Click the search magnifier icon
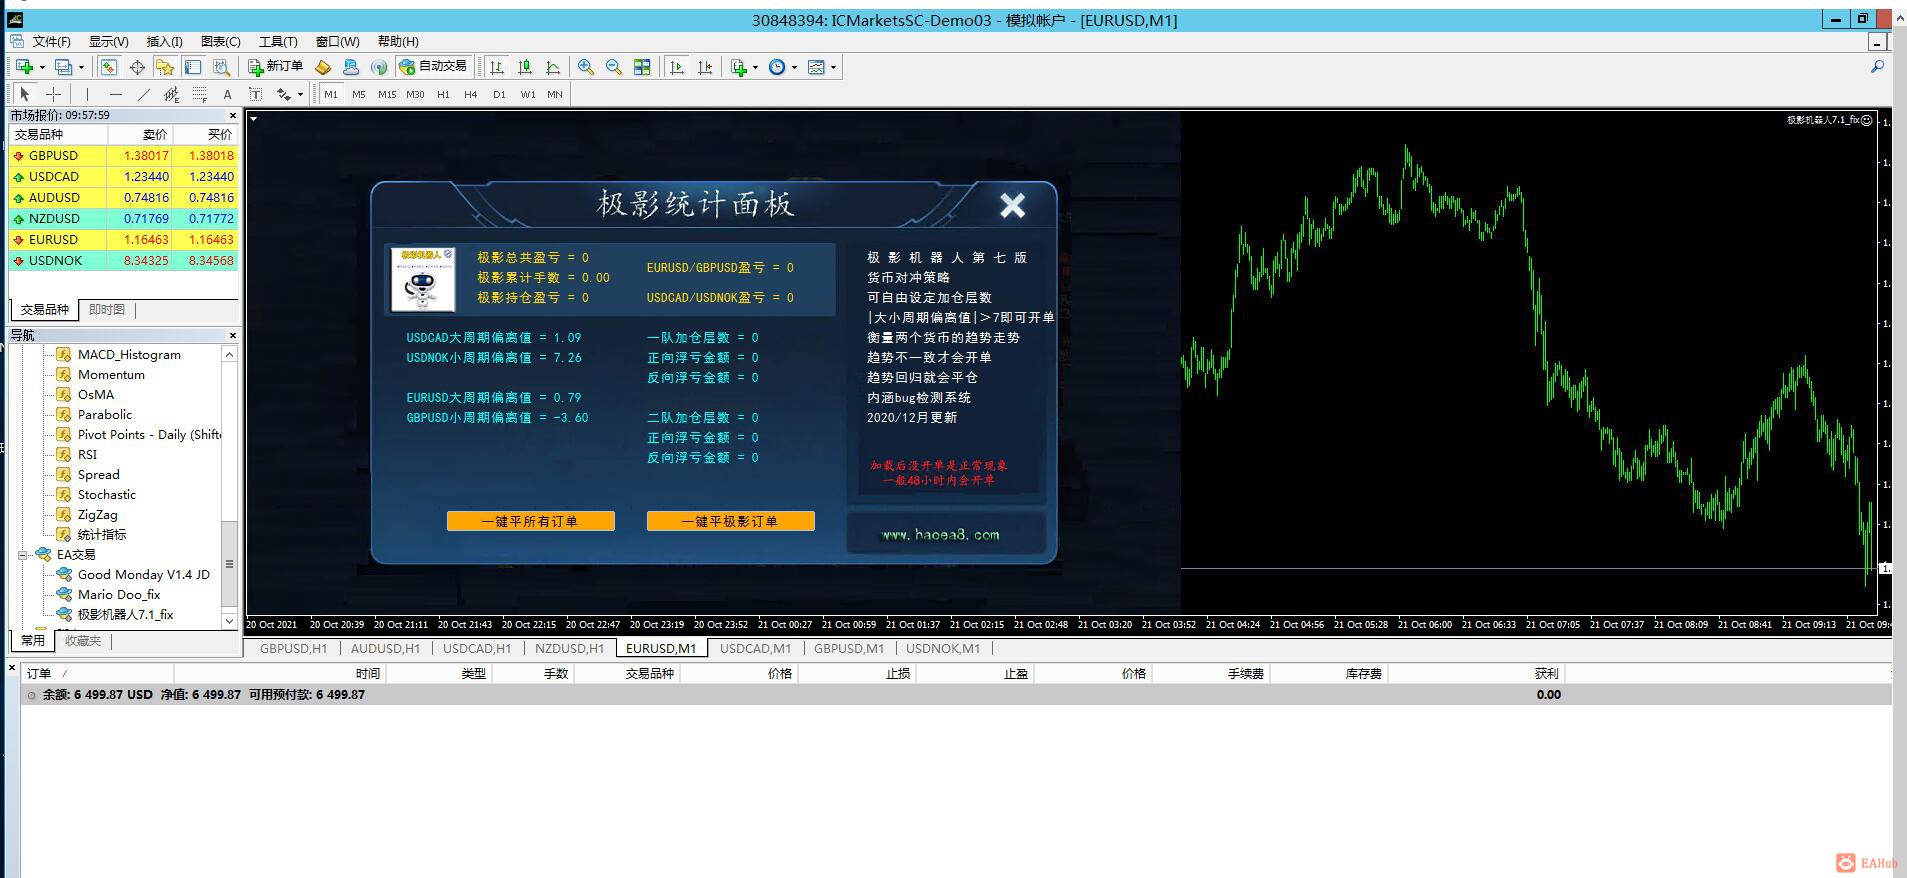 (x=1877, y=67)
